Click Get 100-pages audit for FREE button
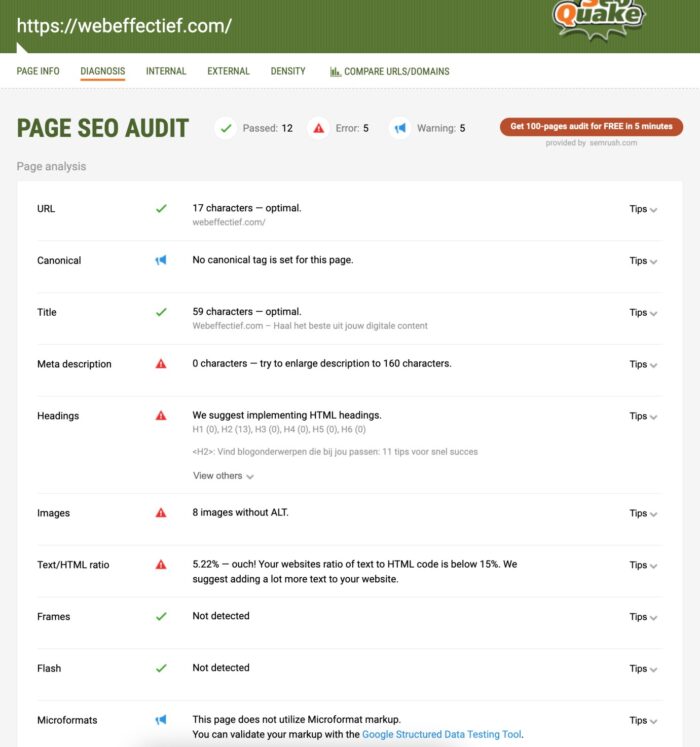Viewport: 700px width, 747px height. pyautogui.click(x=591, y=127)
